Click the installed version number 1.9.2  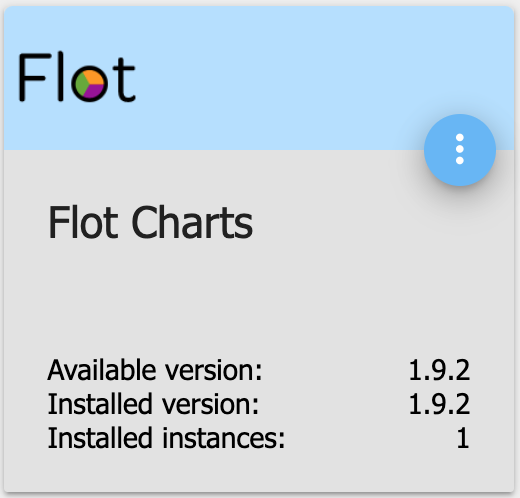pos(439,404)
